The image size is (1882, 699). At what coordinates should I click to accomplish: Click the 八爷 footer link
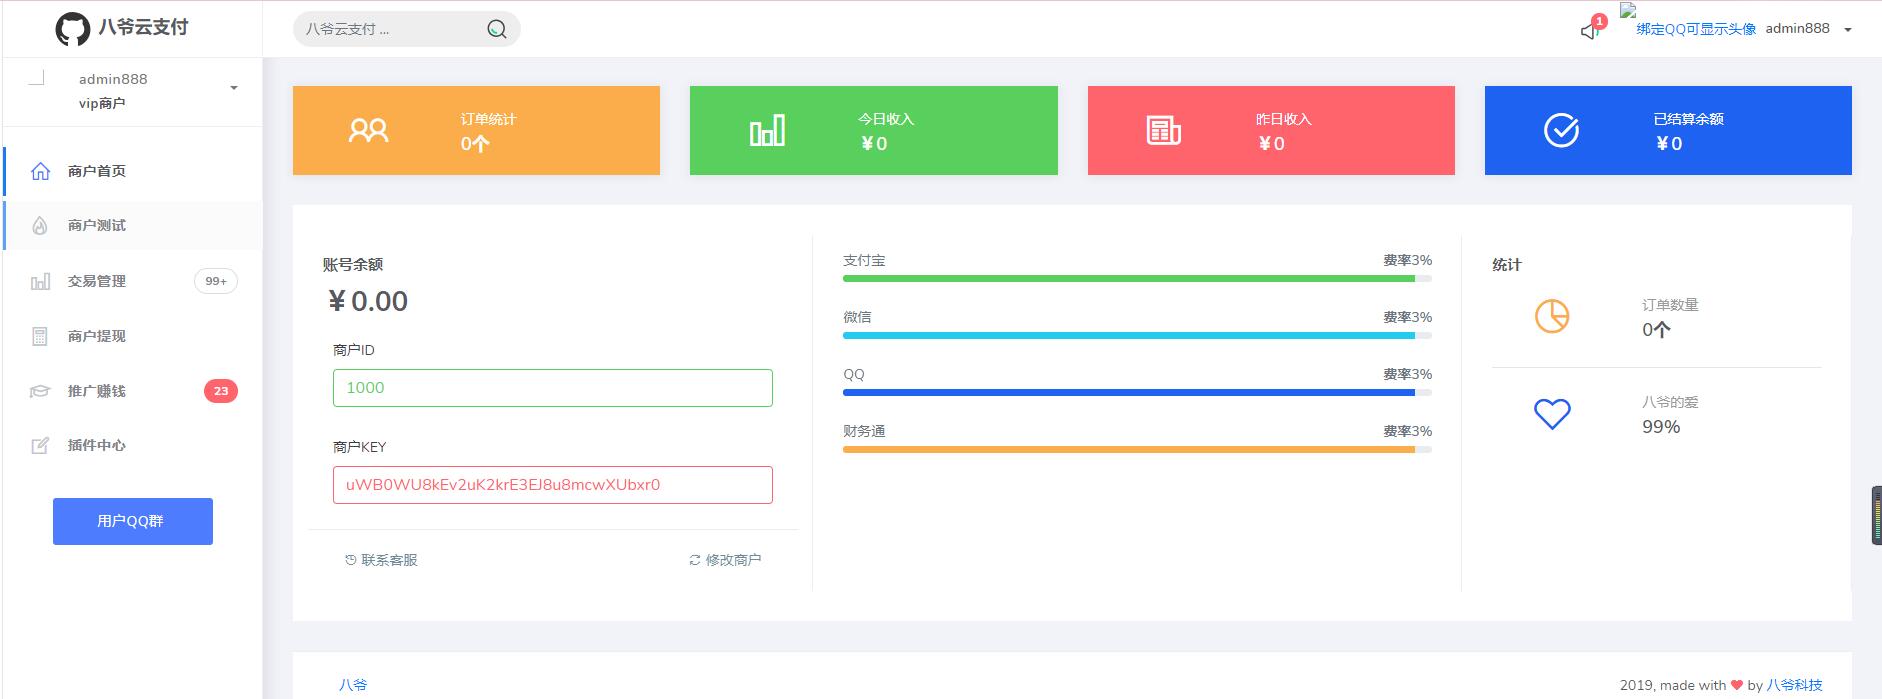353,685
